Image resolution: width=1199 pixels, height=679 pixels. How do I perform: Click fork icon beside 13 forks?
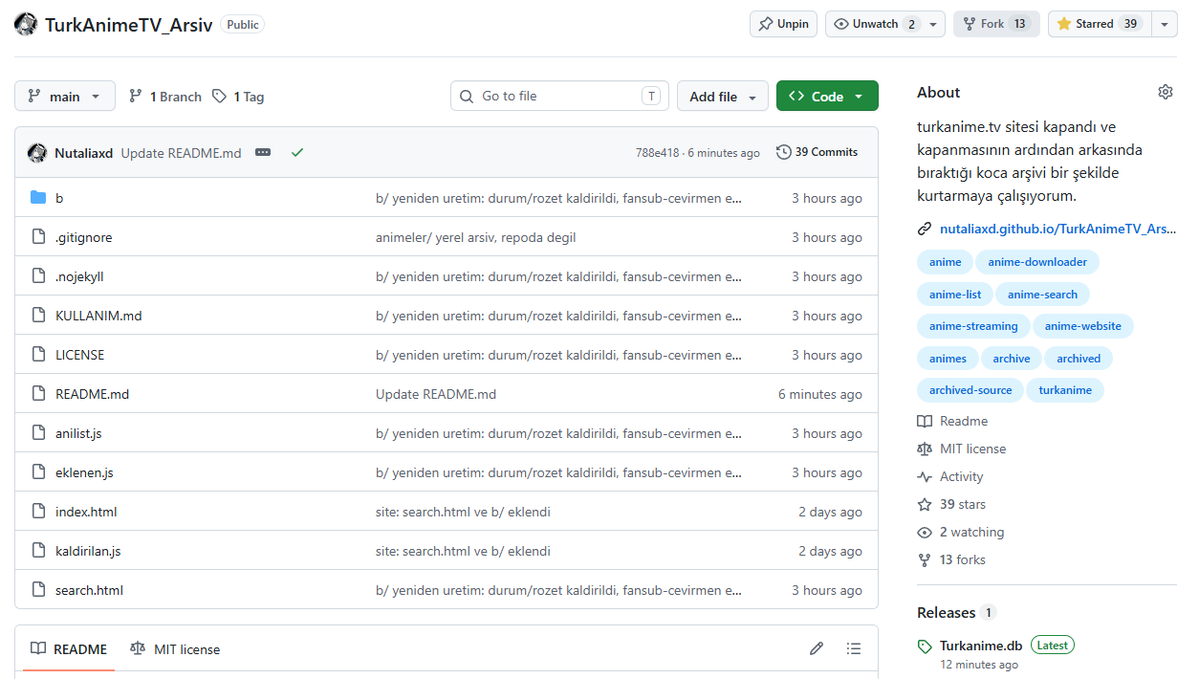pos(924,560)
